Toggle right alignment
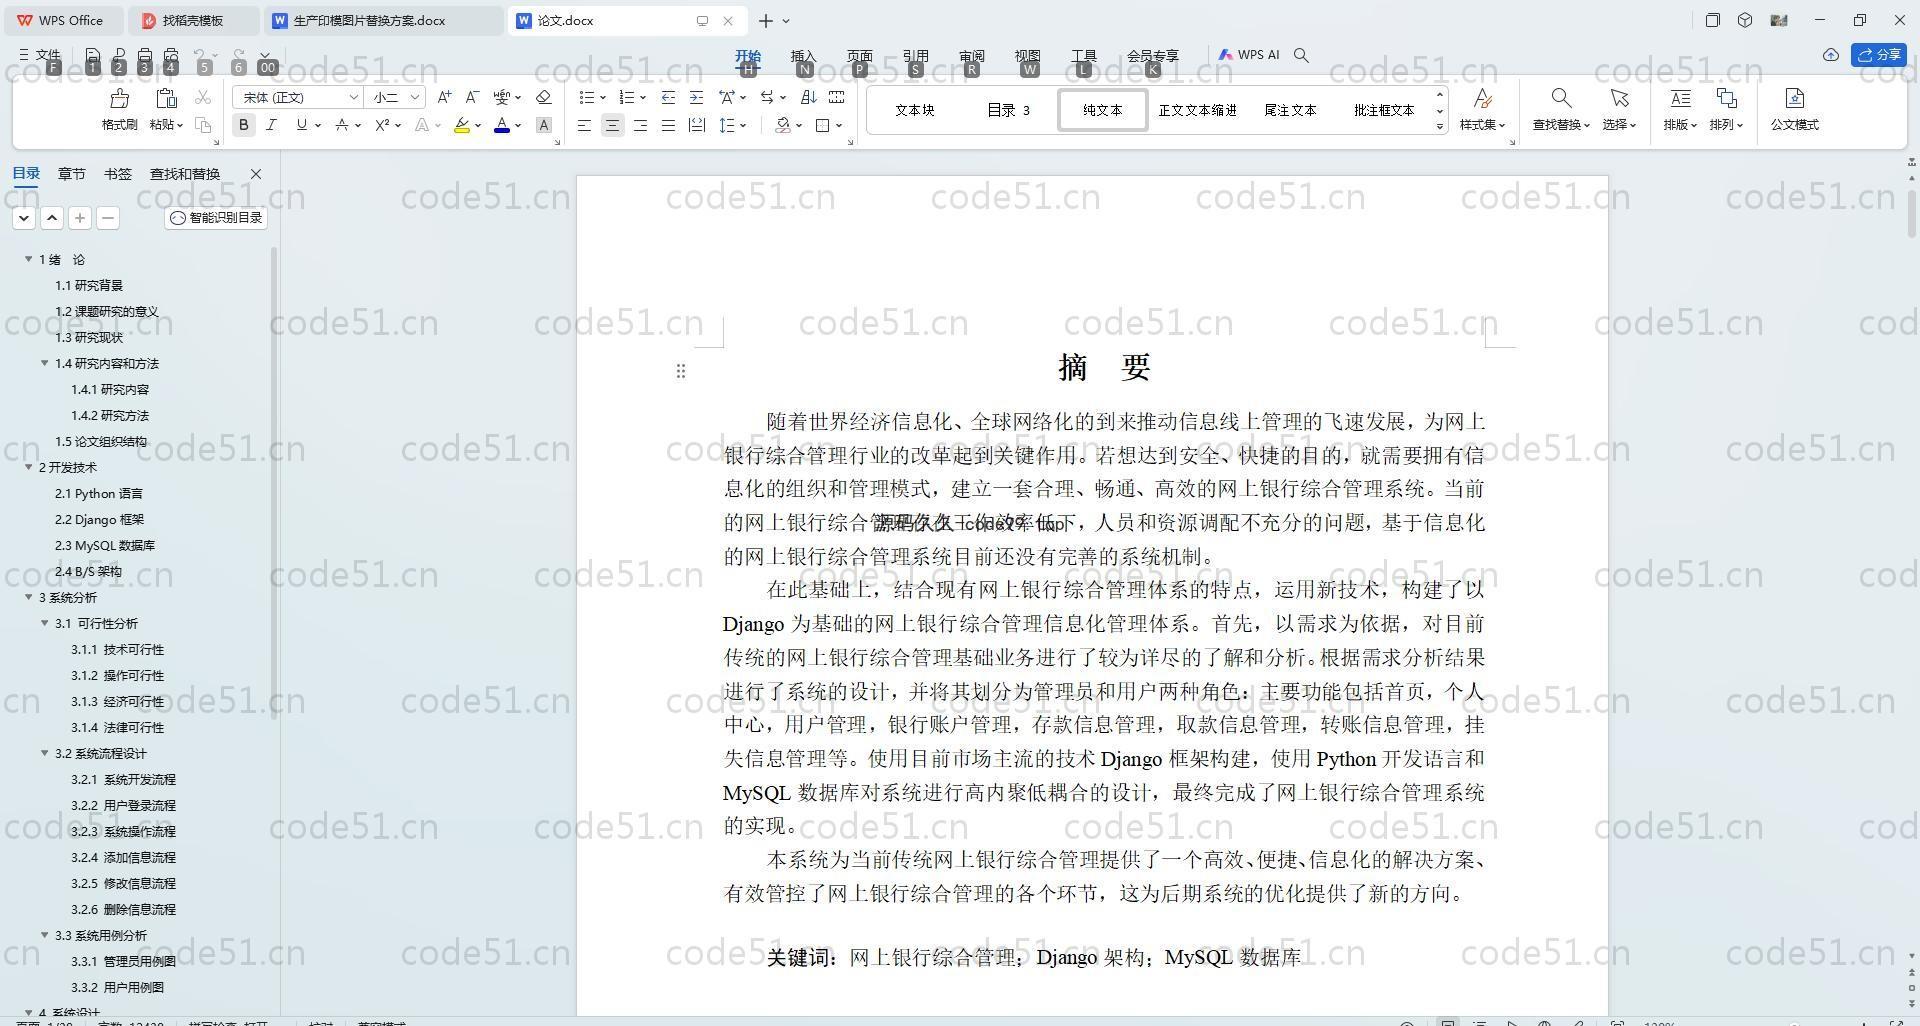The height and width of the screenshot is (1026, 1920). (x=640, y=125)
